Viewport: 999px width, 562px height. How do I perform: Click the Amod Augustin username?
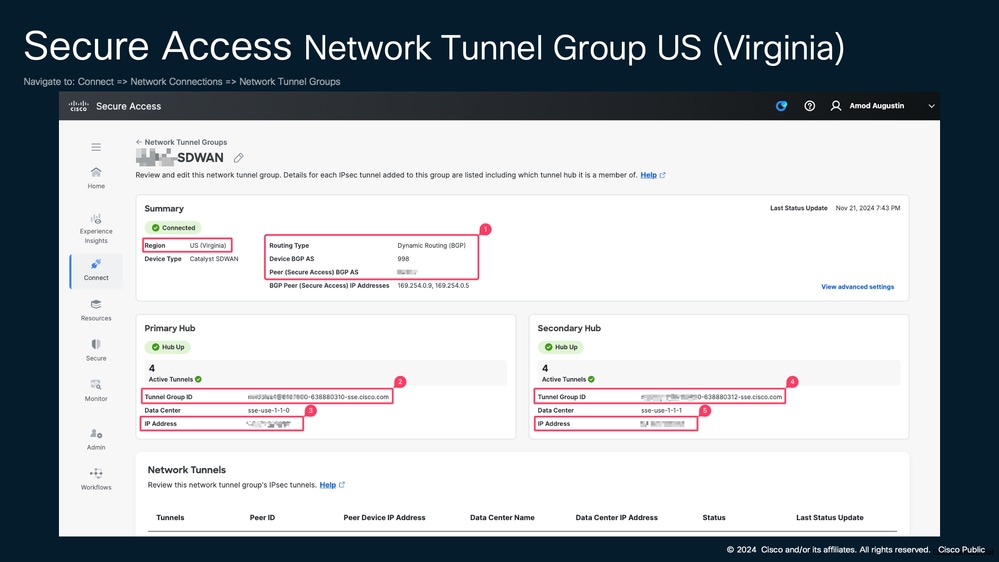click(x=877, y=106)
